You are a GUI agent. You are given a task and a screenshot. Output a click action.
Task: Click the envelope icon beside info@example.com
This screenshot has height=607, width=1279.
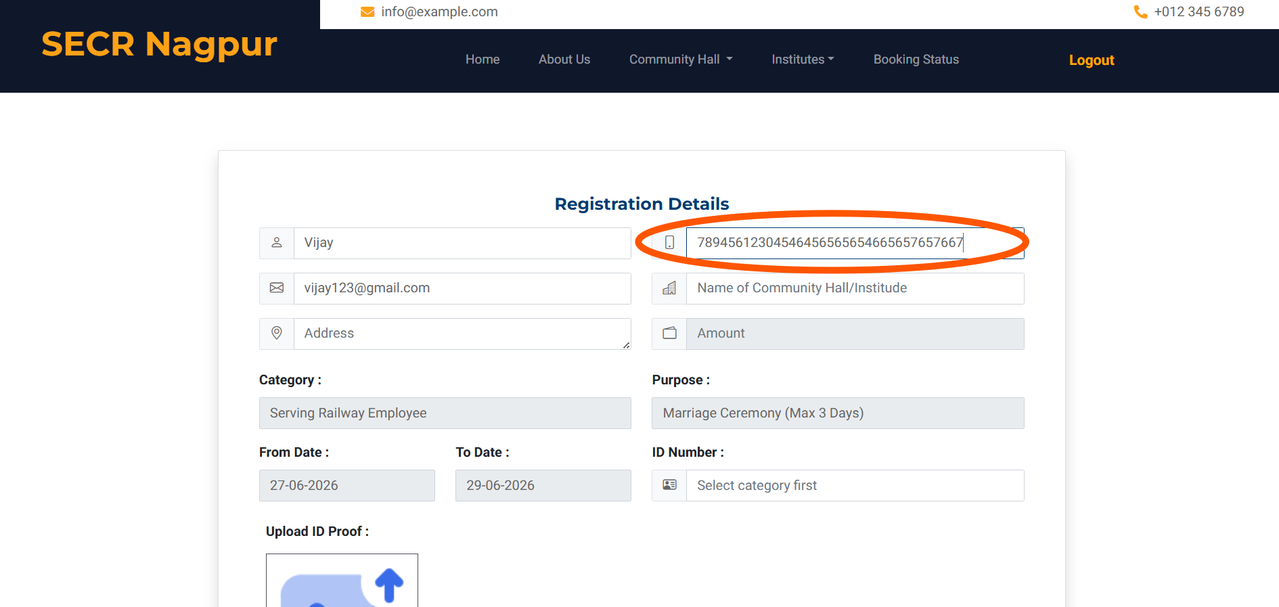pyautogui.click(x=367, y=12)
